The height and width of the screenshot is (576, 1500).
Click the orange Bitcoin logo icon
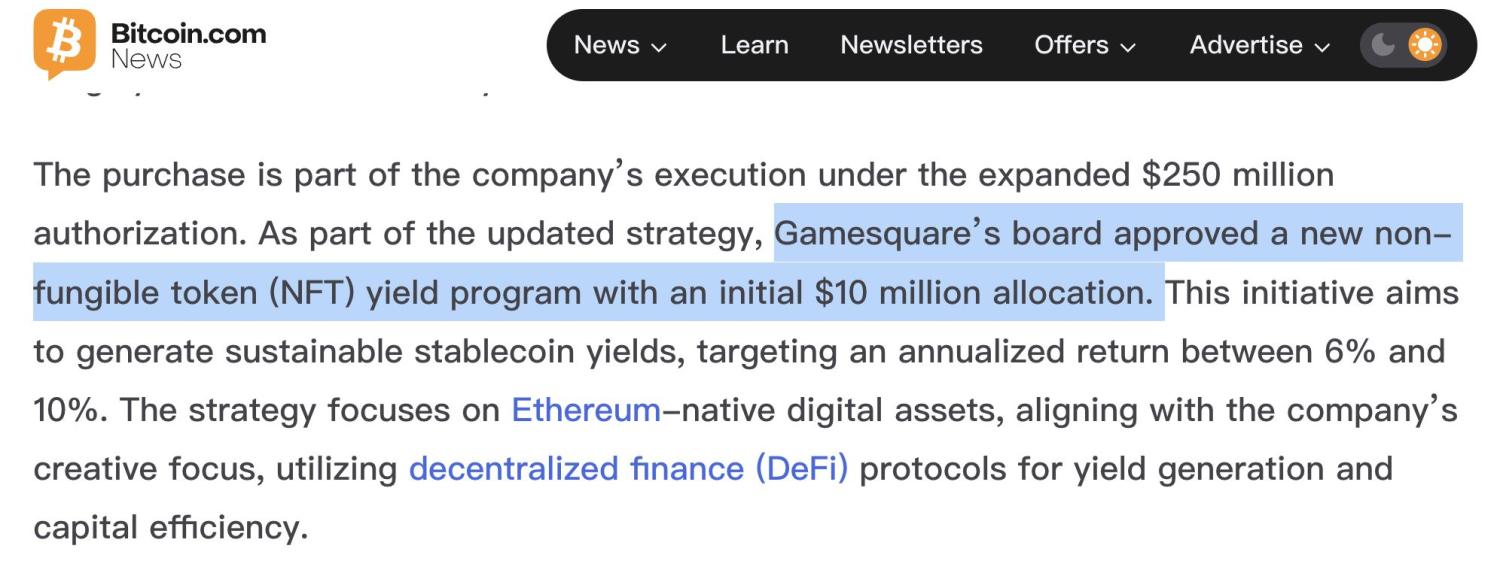(x=64, y=44)
